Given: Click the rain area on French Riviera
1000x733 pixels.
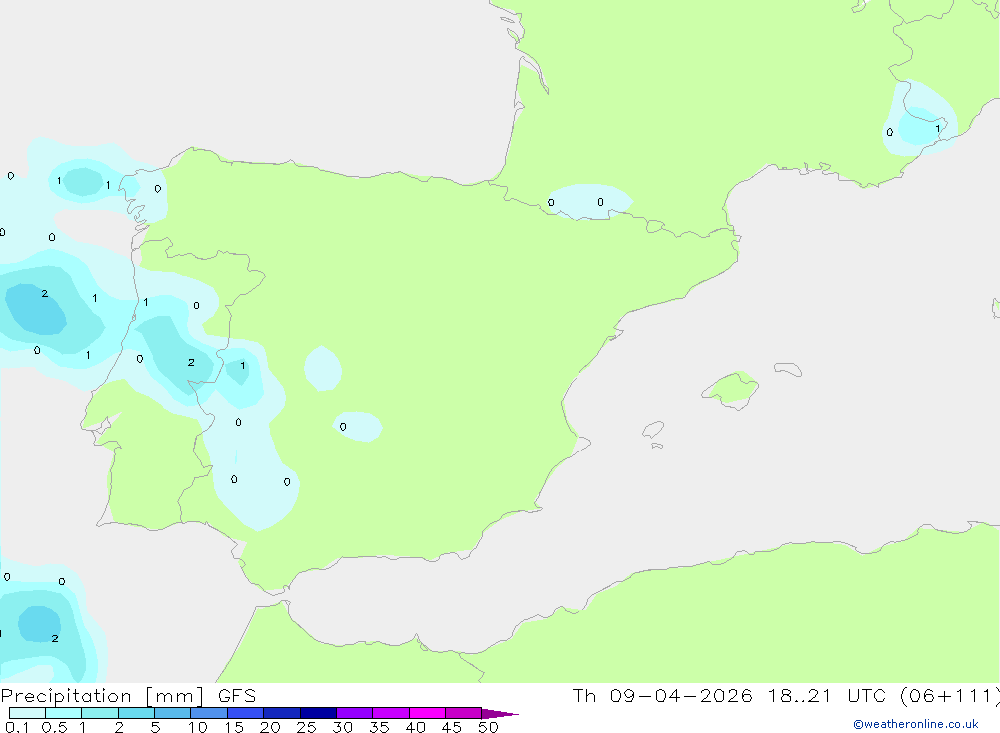Looking at the screenshot, I should tap(918, 119).
